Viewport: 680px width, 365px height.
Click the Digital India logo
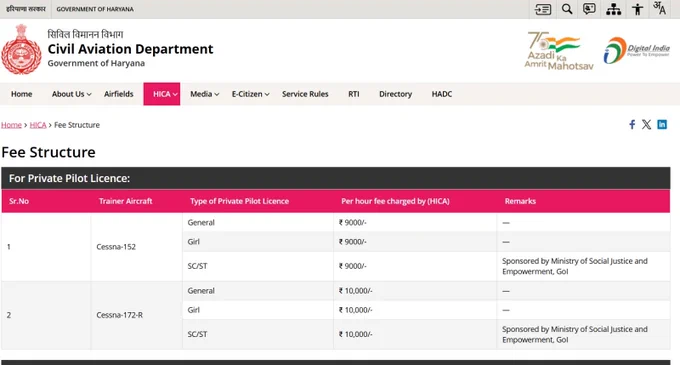636,50
